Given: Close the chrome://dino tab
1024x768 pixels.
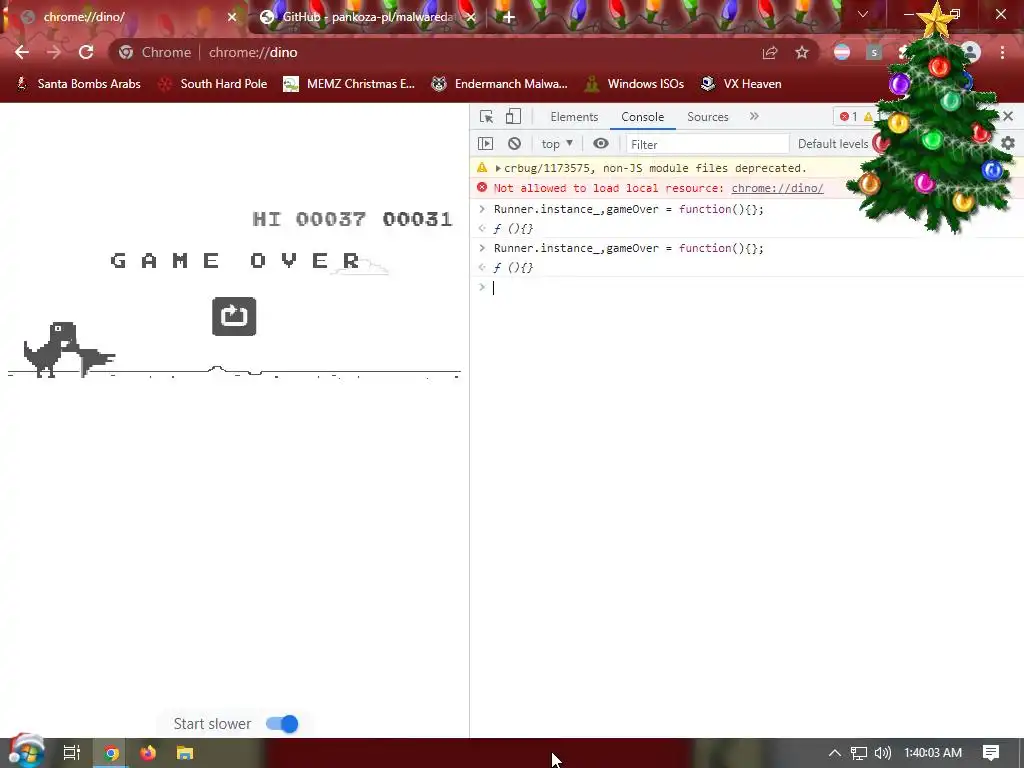Looking at the screenshot, I should point(232,17).
